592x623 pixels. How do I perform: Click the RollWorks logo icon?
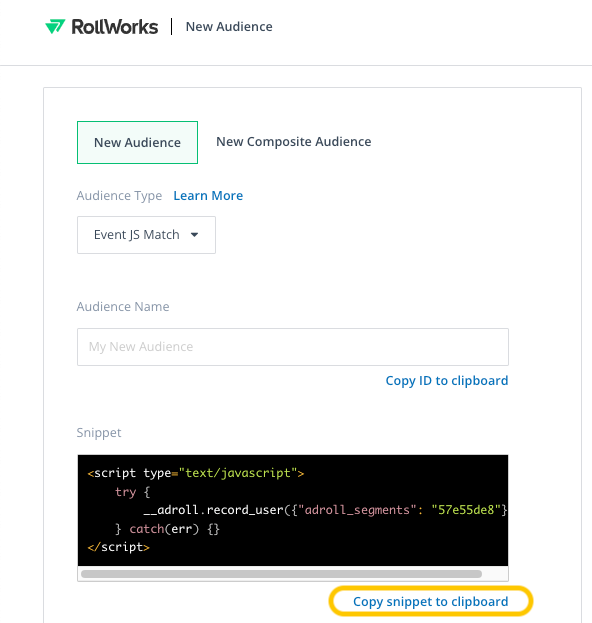(55, 27)
